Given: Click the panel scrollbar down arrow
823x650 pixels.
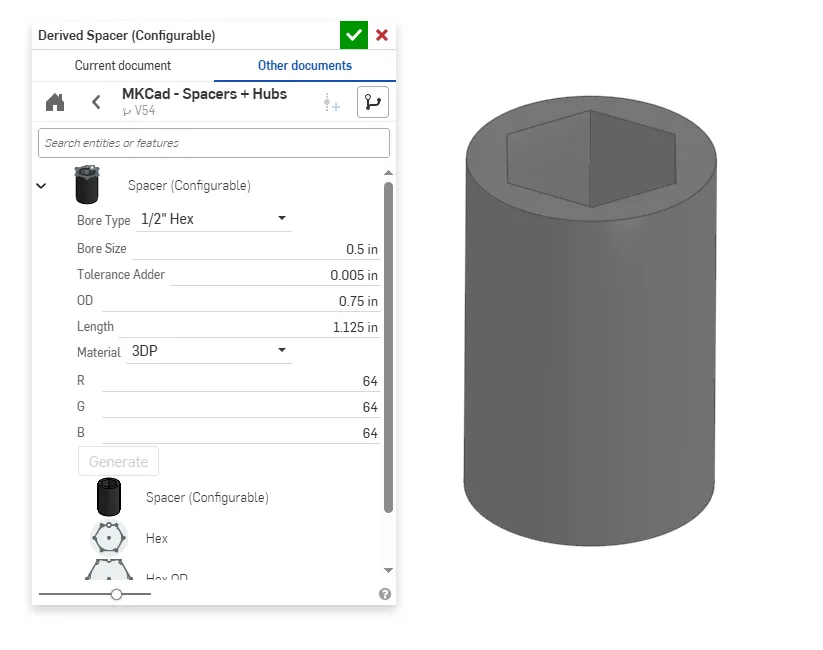Looking at the screenshot, I should [x=389, y=571].
